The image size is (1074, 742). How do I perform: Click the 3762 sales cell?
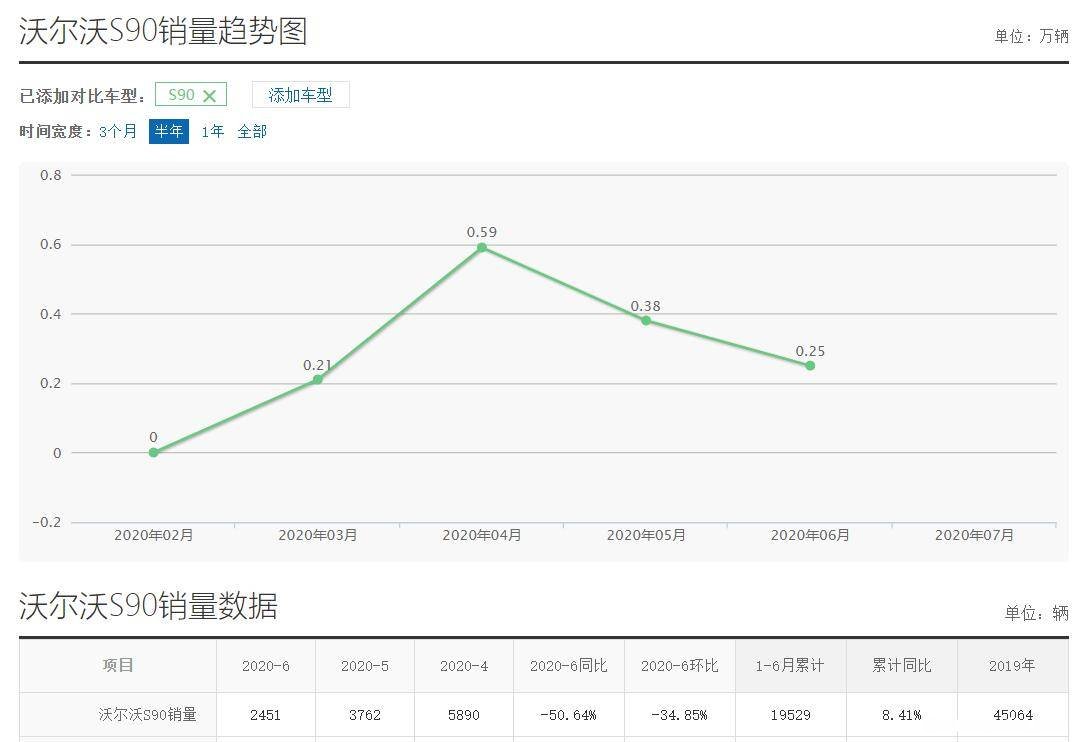[364, 715]
